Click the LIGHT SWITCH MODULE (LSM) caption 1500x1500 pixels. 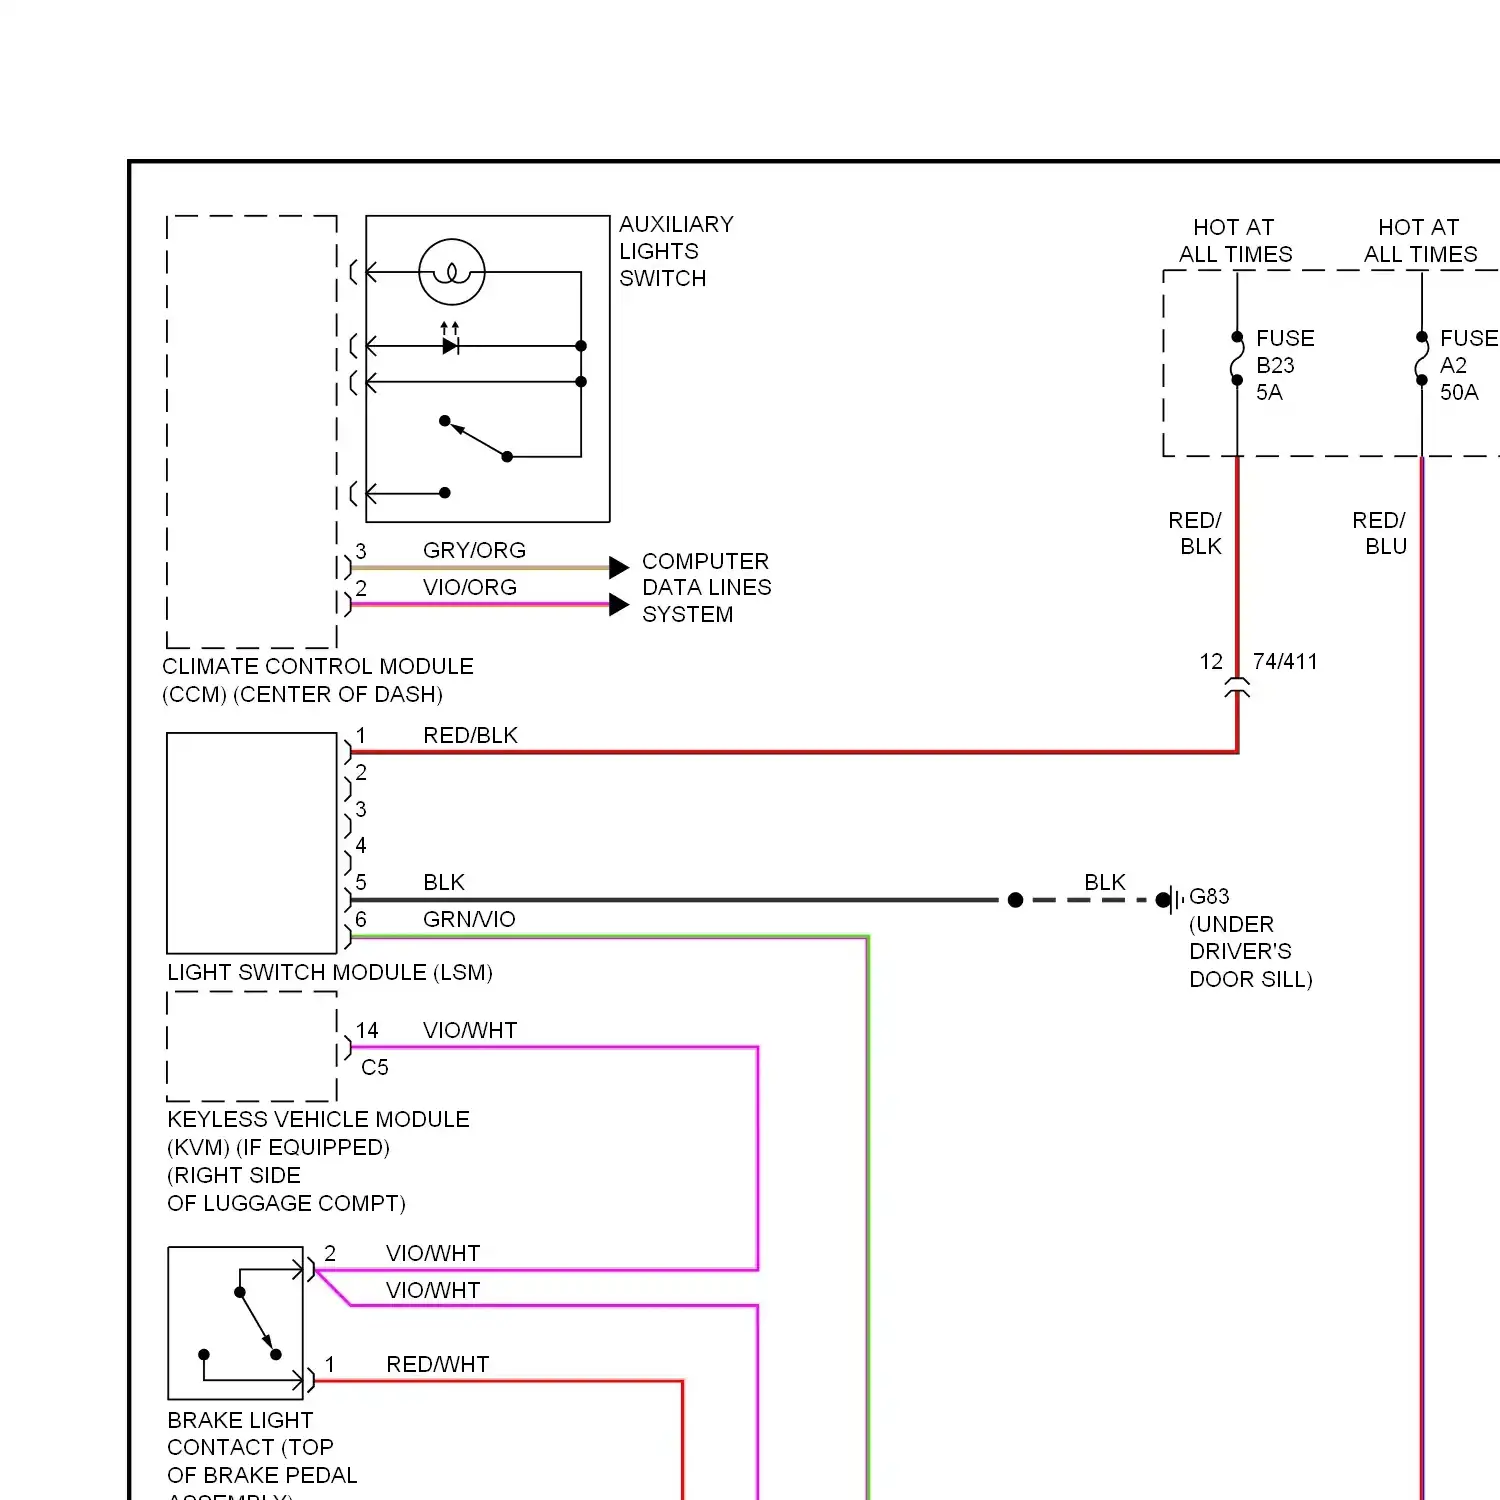pyautogui.click(x=330, y=972)
